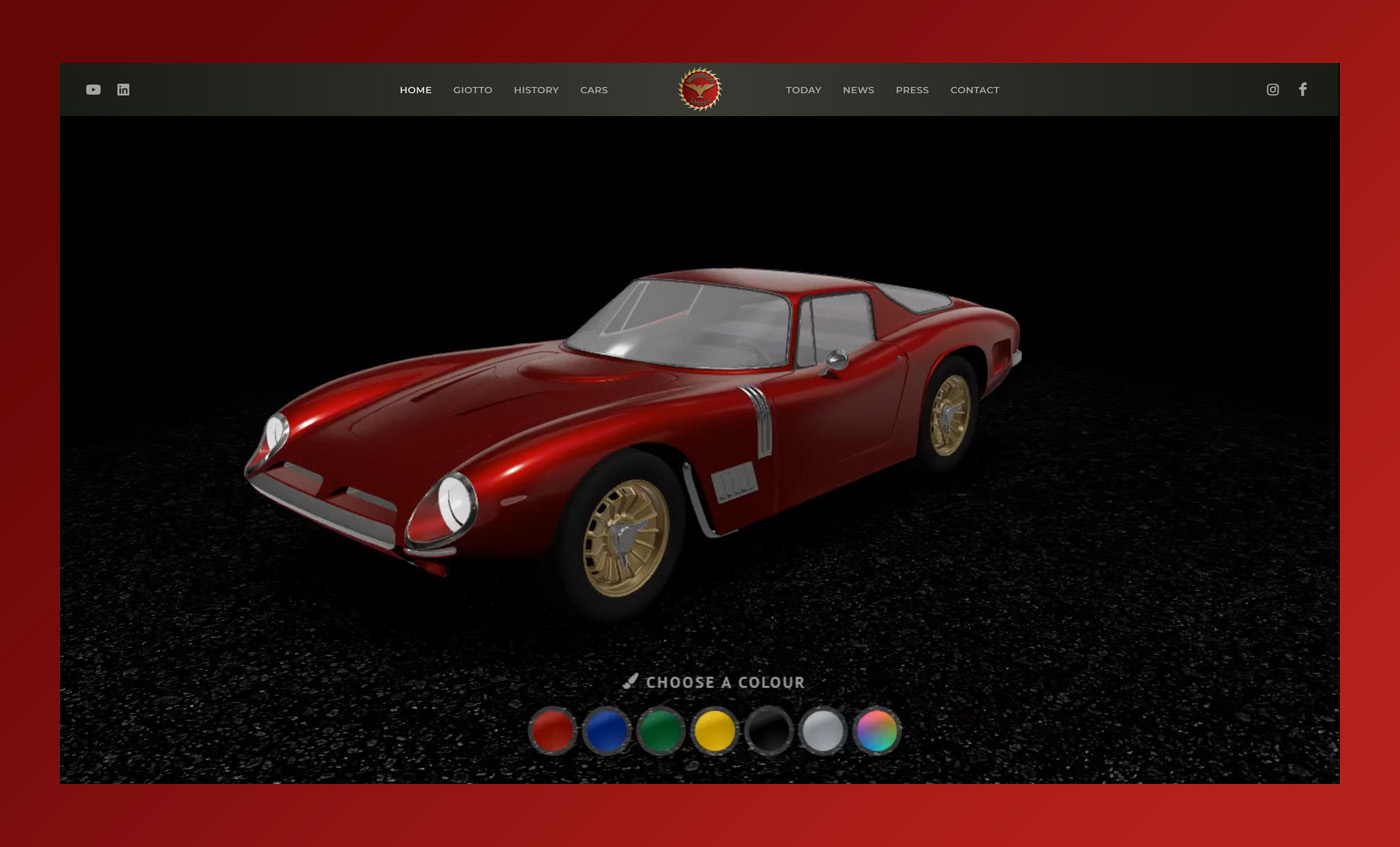1400x847 pixels.
Task: Open the rainbow custom colour picker swatch
Action: pos(876,731)
